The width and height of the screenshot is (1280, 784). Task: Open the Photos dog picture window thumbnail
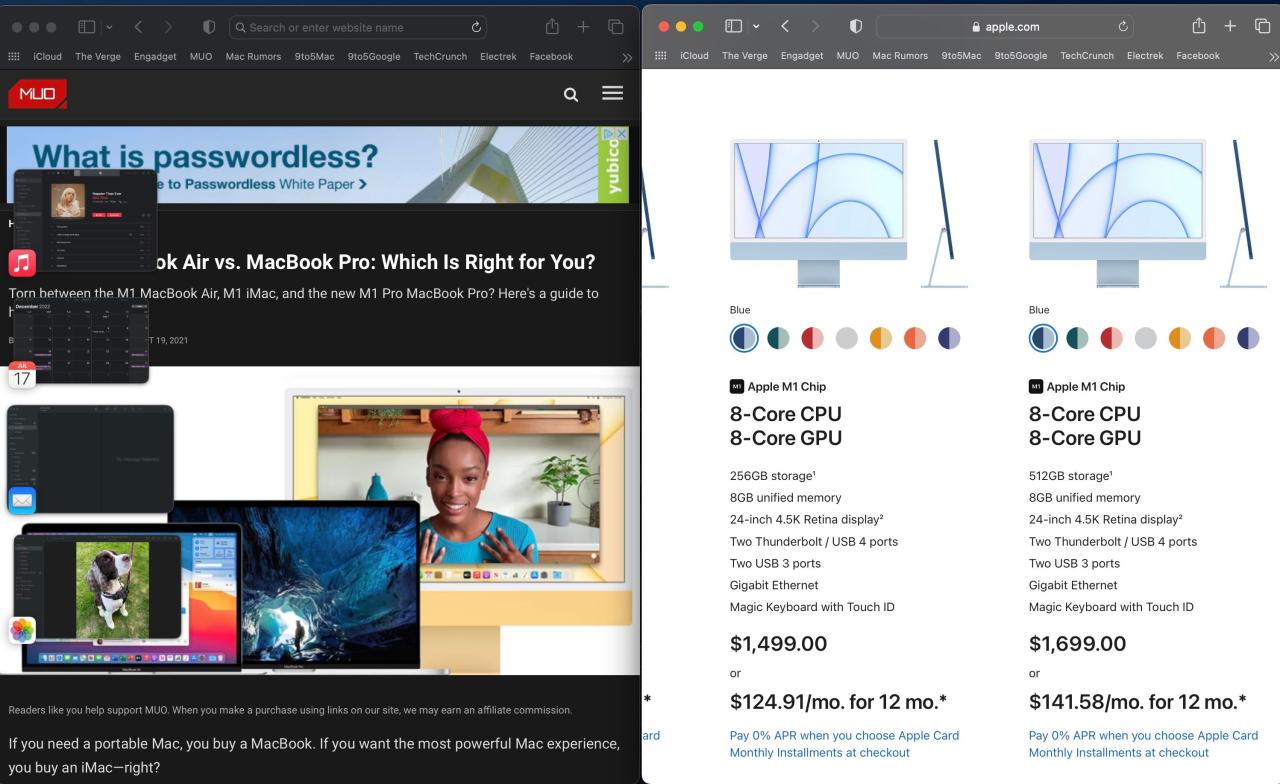(x=98, y=589)
